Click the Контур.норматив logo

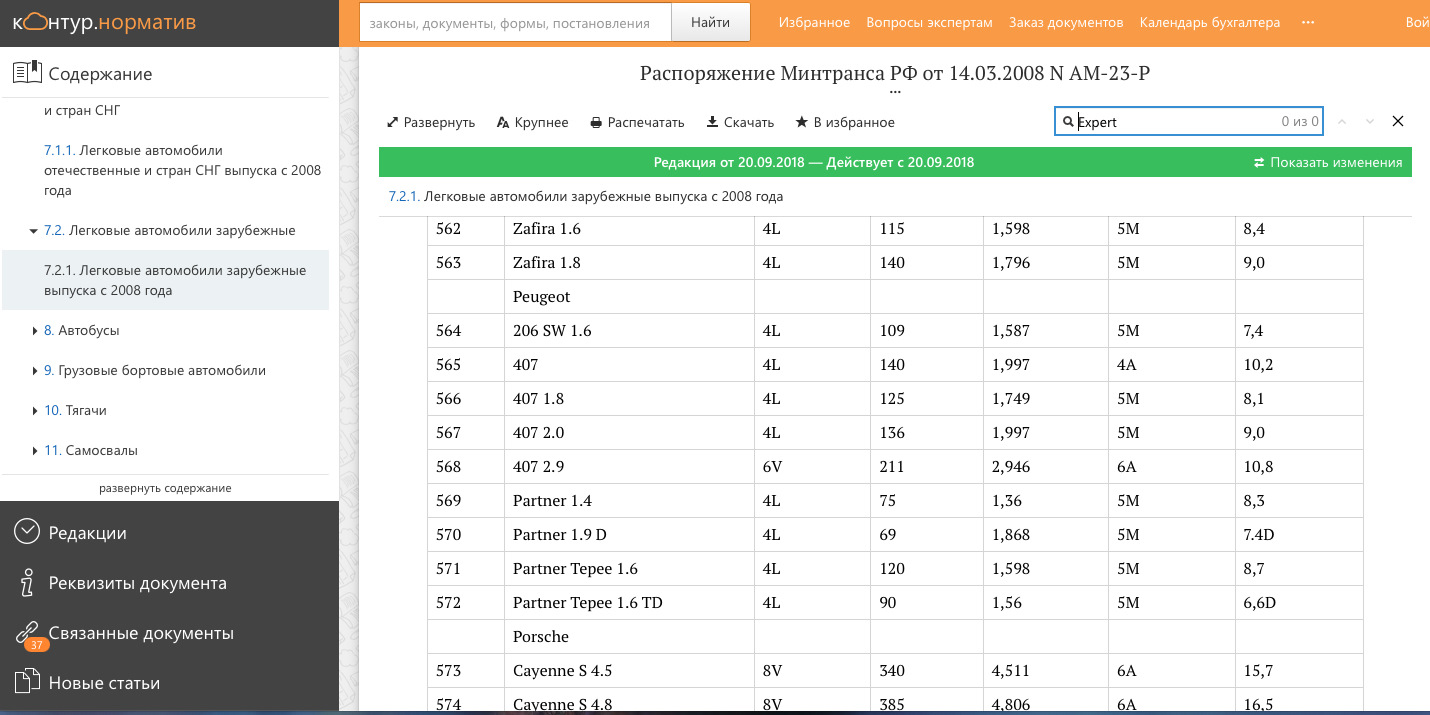105,22
